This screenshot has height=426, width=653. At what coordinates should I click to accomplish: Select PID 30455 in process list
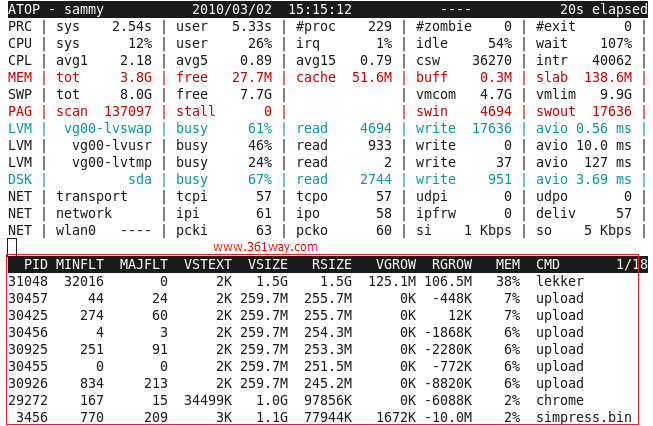(x=28, y=366)
